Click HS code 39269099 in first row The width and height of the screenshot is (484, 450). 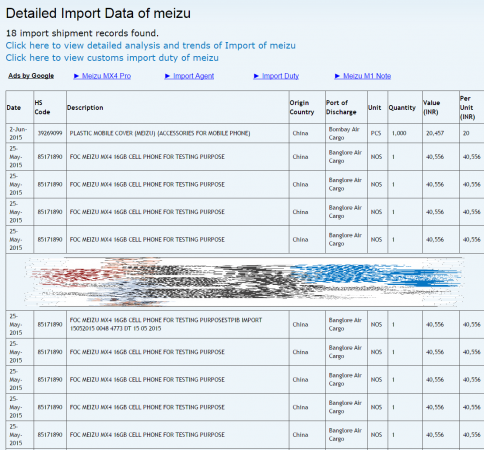(x=50, y=133)
